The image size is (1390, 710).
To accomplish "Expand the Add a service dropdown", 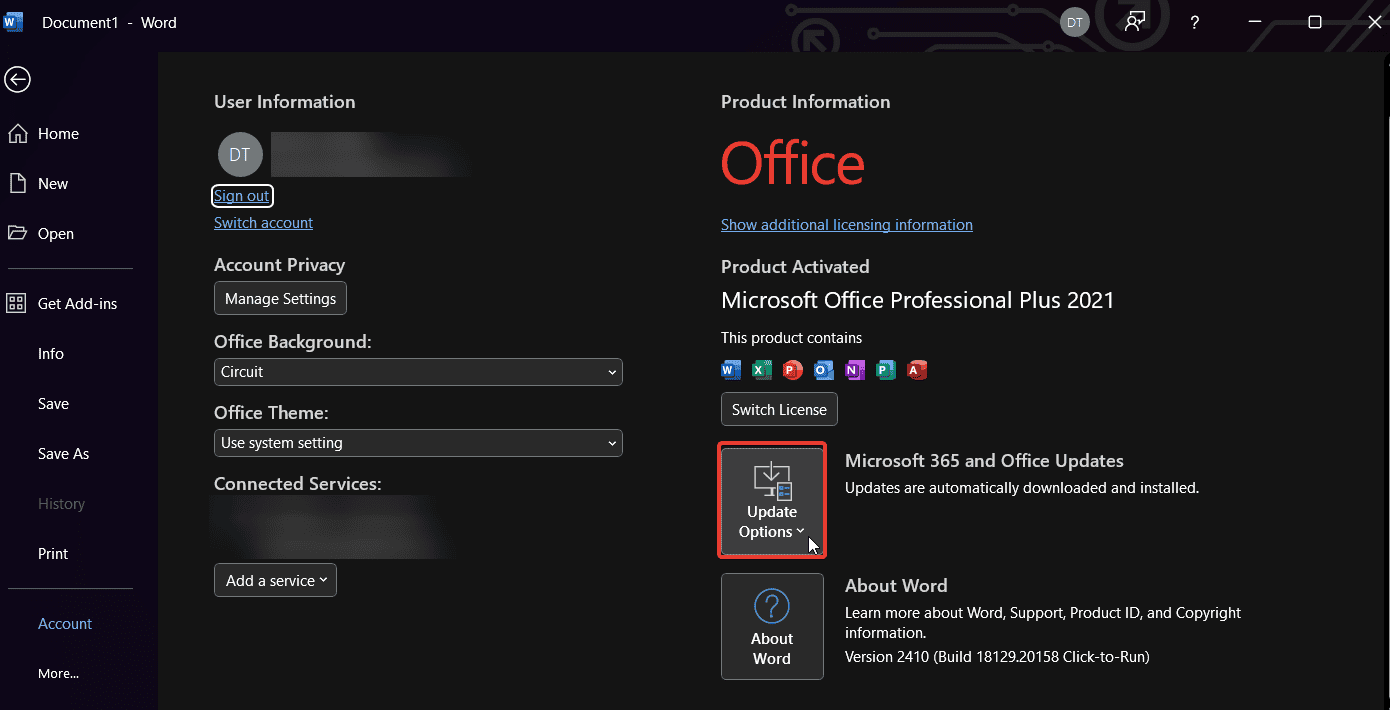I will 275,580.
